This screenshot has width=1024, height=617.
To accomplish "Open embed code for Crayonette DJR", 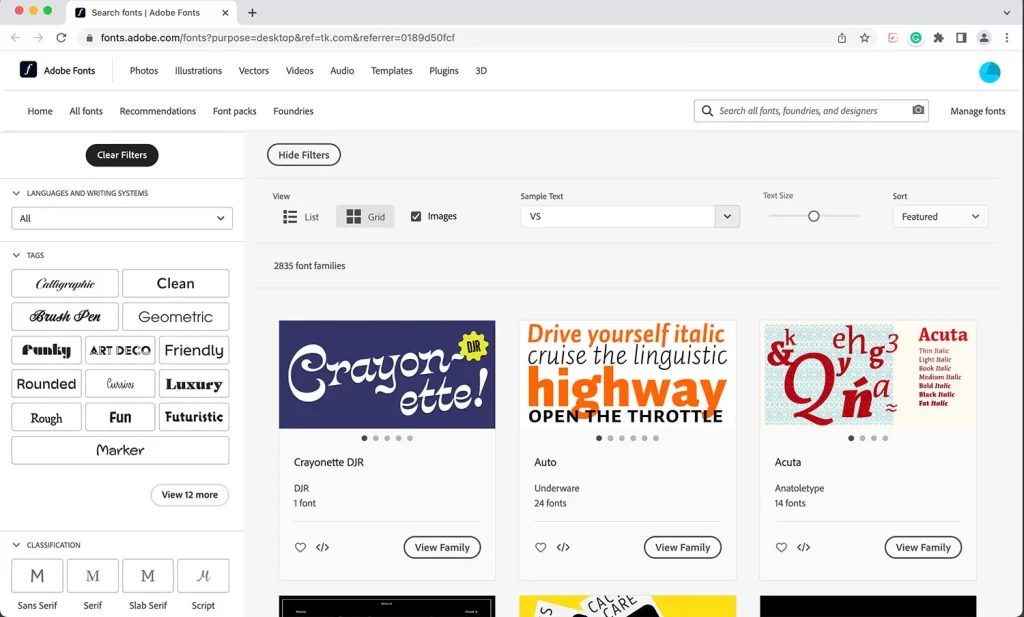I will click(x=323, y=547).
